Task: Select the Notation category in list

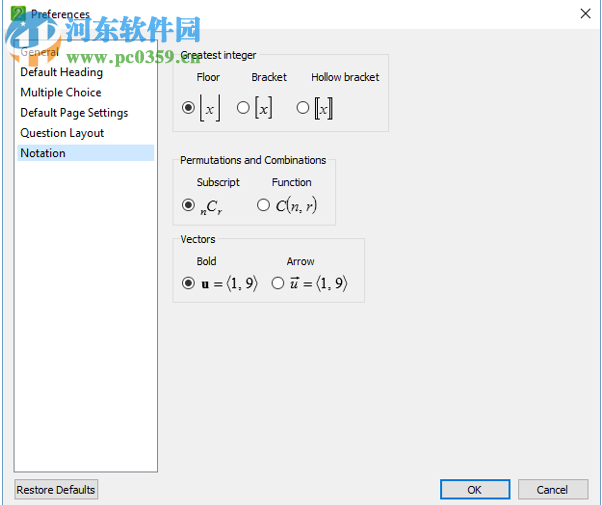Action: point(85,153)
